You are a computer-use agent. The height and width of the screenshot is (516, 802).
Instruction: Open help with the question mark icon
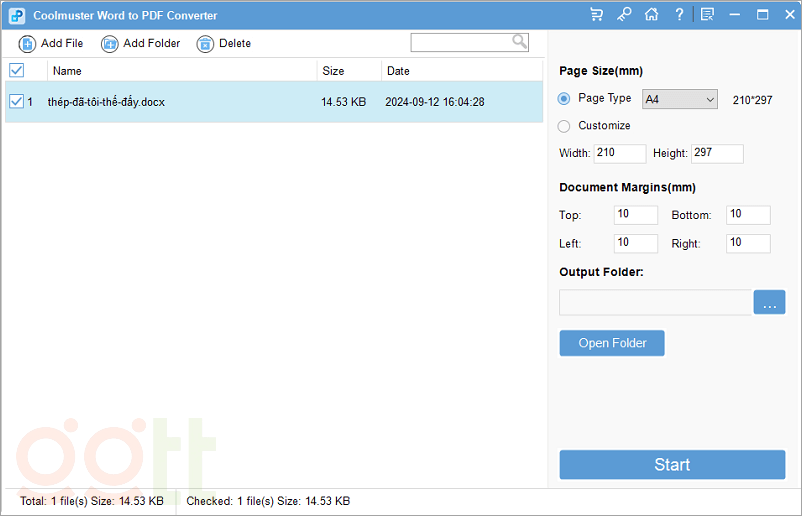(x=680, y=15)
